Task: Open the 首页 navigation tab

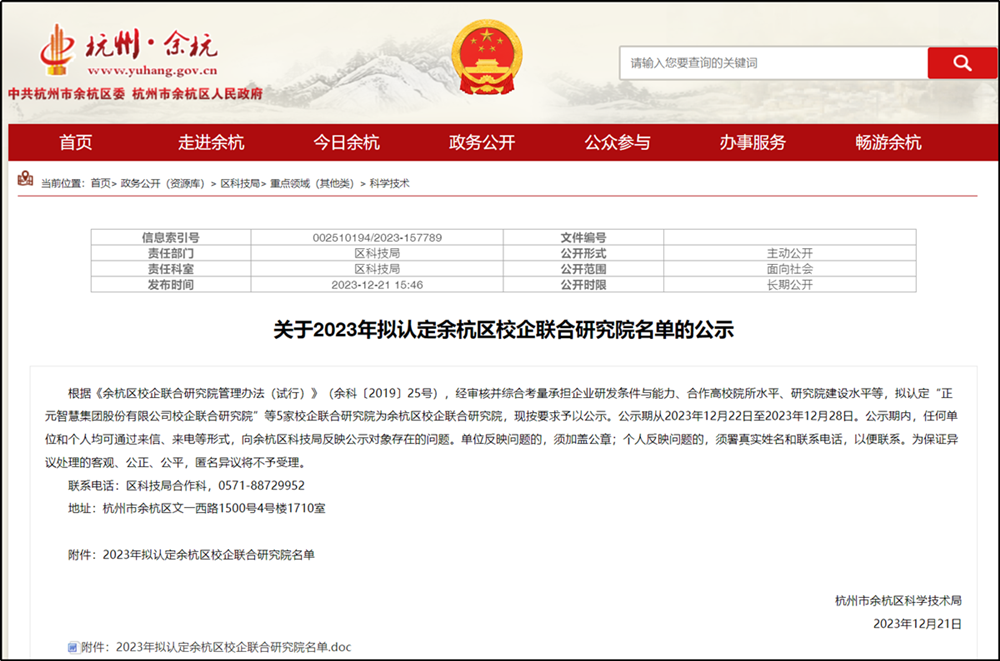Action: [76, 142]
